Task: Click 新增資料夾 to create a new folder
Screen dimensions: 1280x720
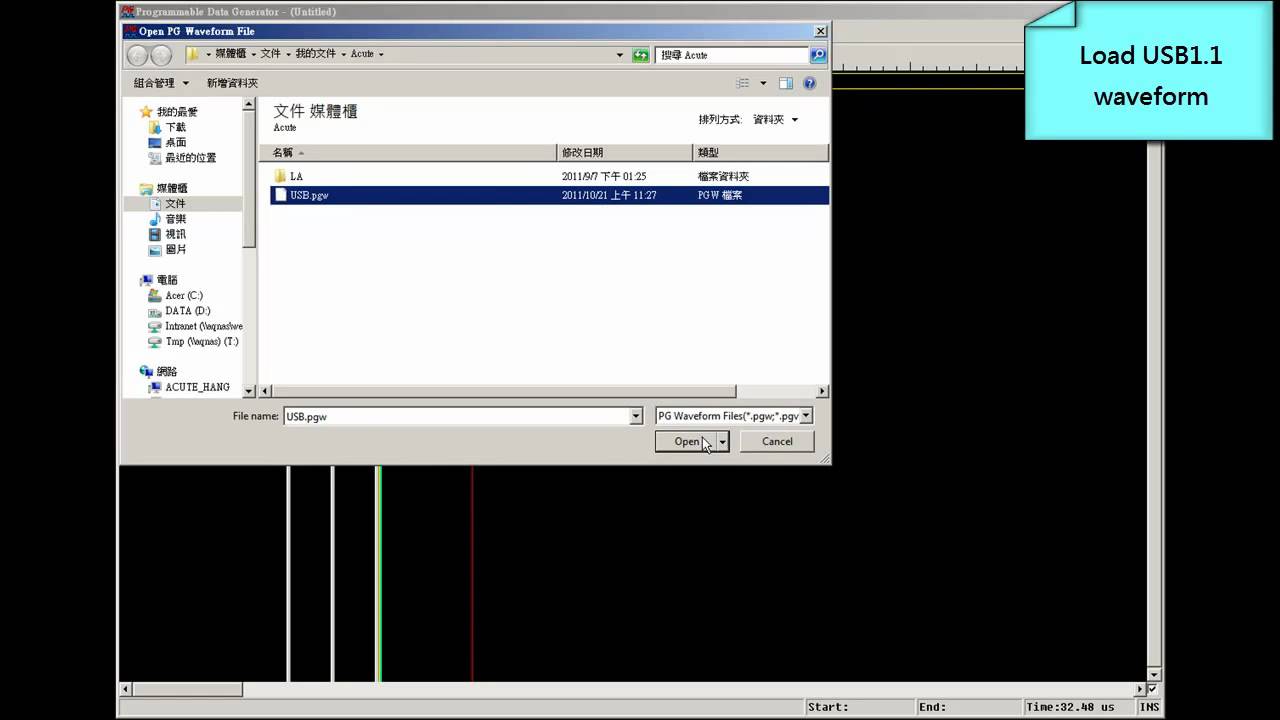Action: tap(232, 83)
